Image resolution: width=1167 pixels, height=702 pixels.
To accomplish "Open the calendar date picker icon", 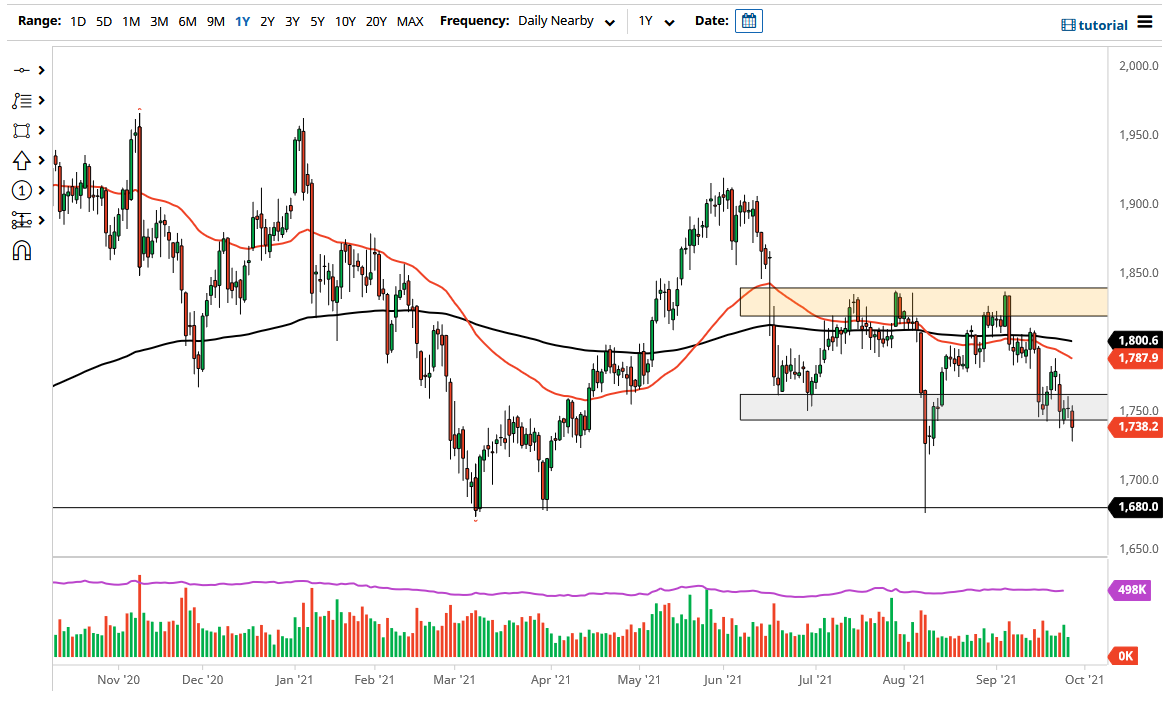I will [x=749, y=21].
